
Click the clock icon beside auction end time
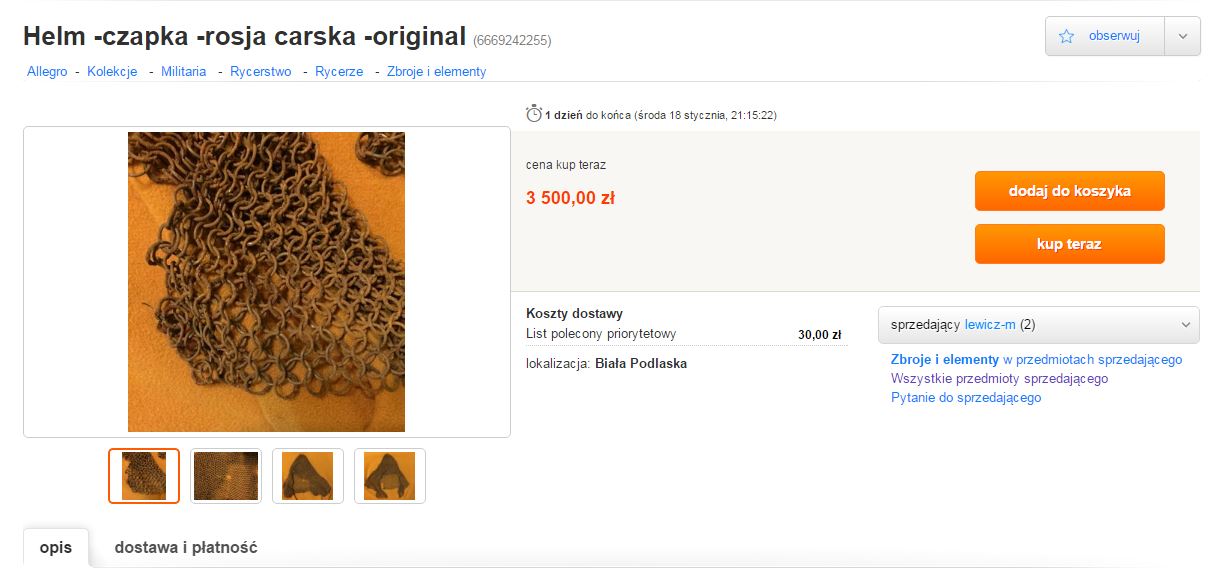pos(534,114)
